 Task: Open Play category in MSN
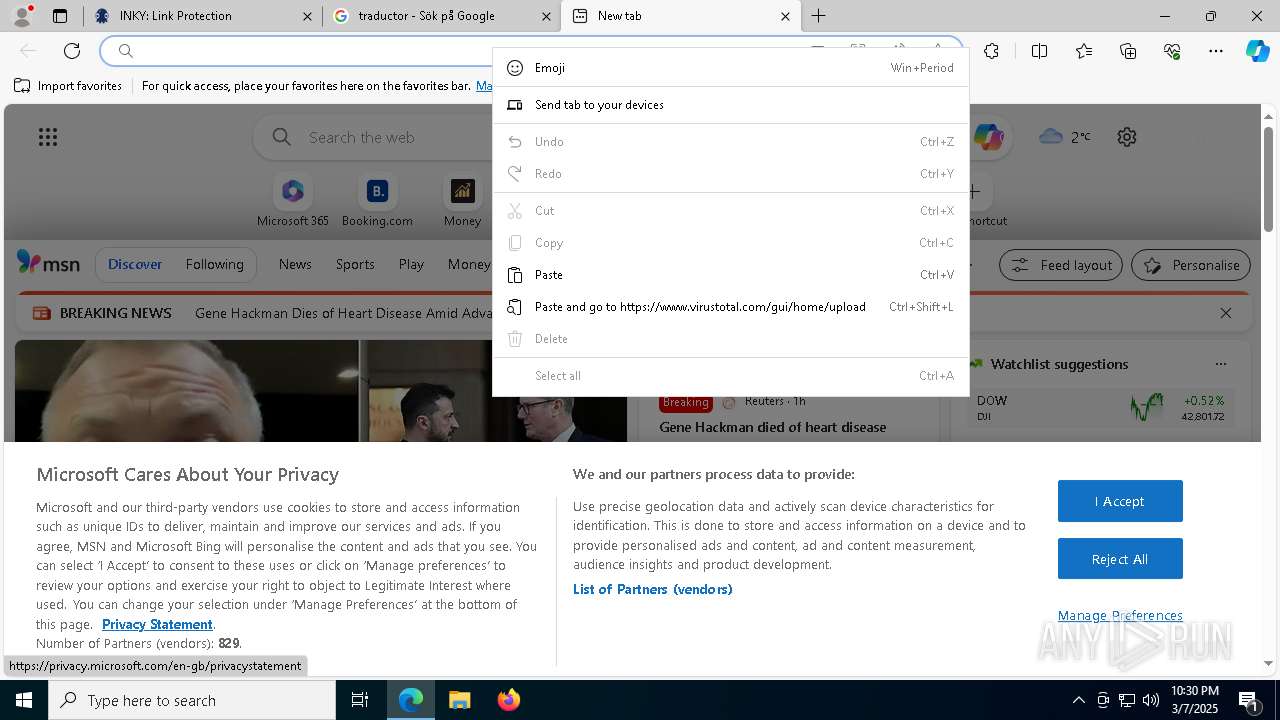pos(411,264)
